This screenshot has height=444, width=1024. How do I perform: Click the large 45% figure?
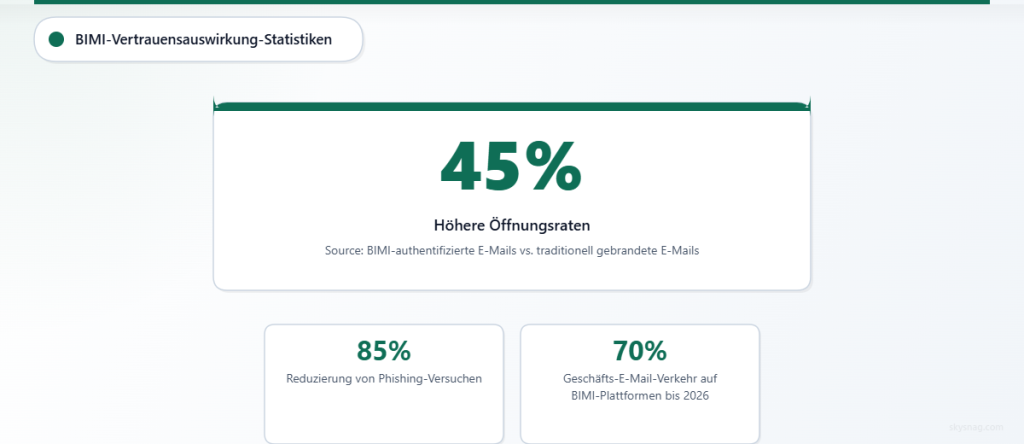[511, 167]
